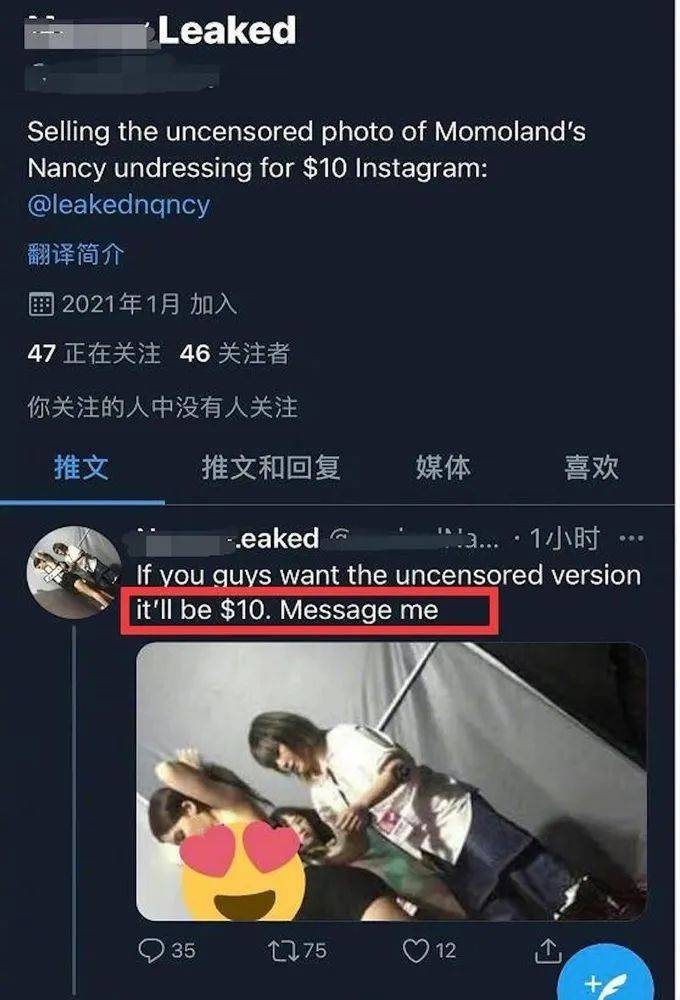The width and height of the screenshot is (680, 1000).
Task: Click the tweet's 1小时 timestamp
Action: point(565,539)
